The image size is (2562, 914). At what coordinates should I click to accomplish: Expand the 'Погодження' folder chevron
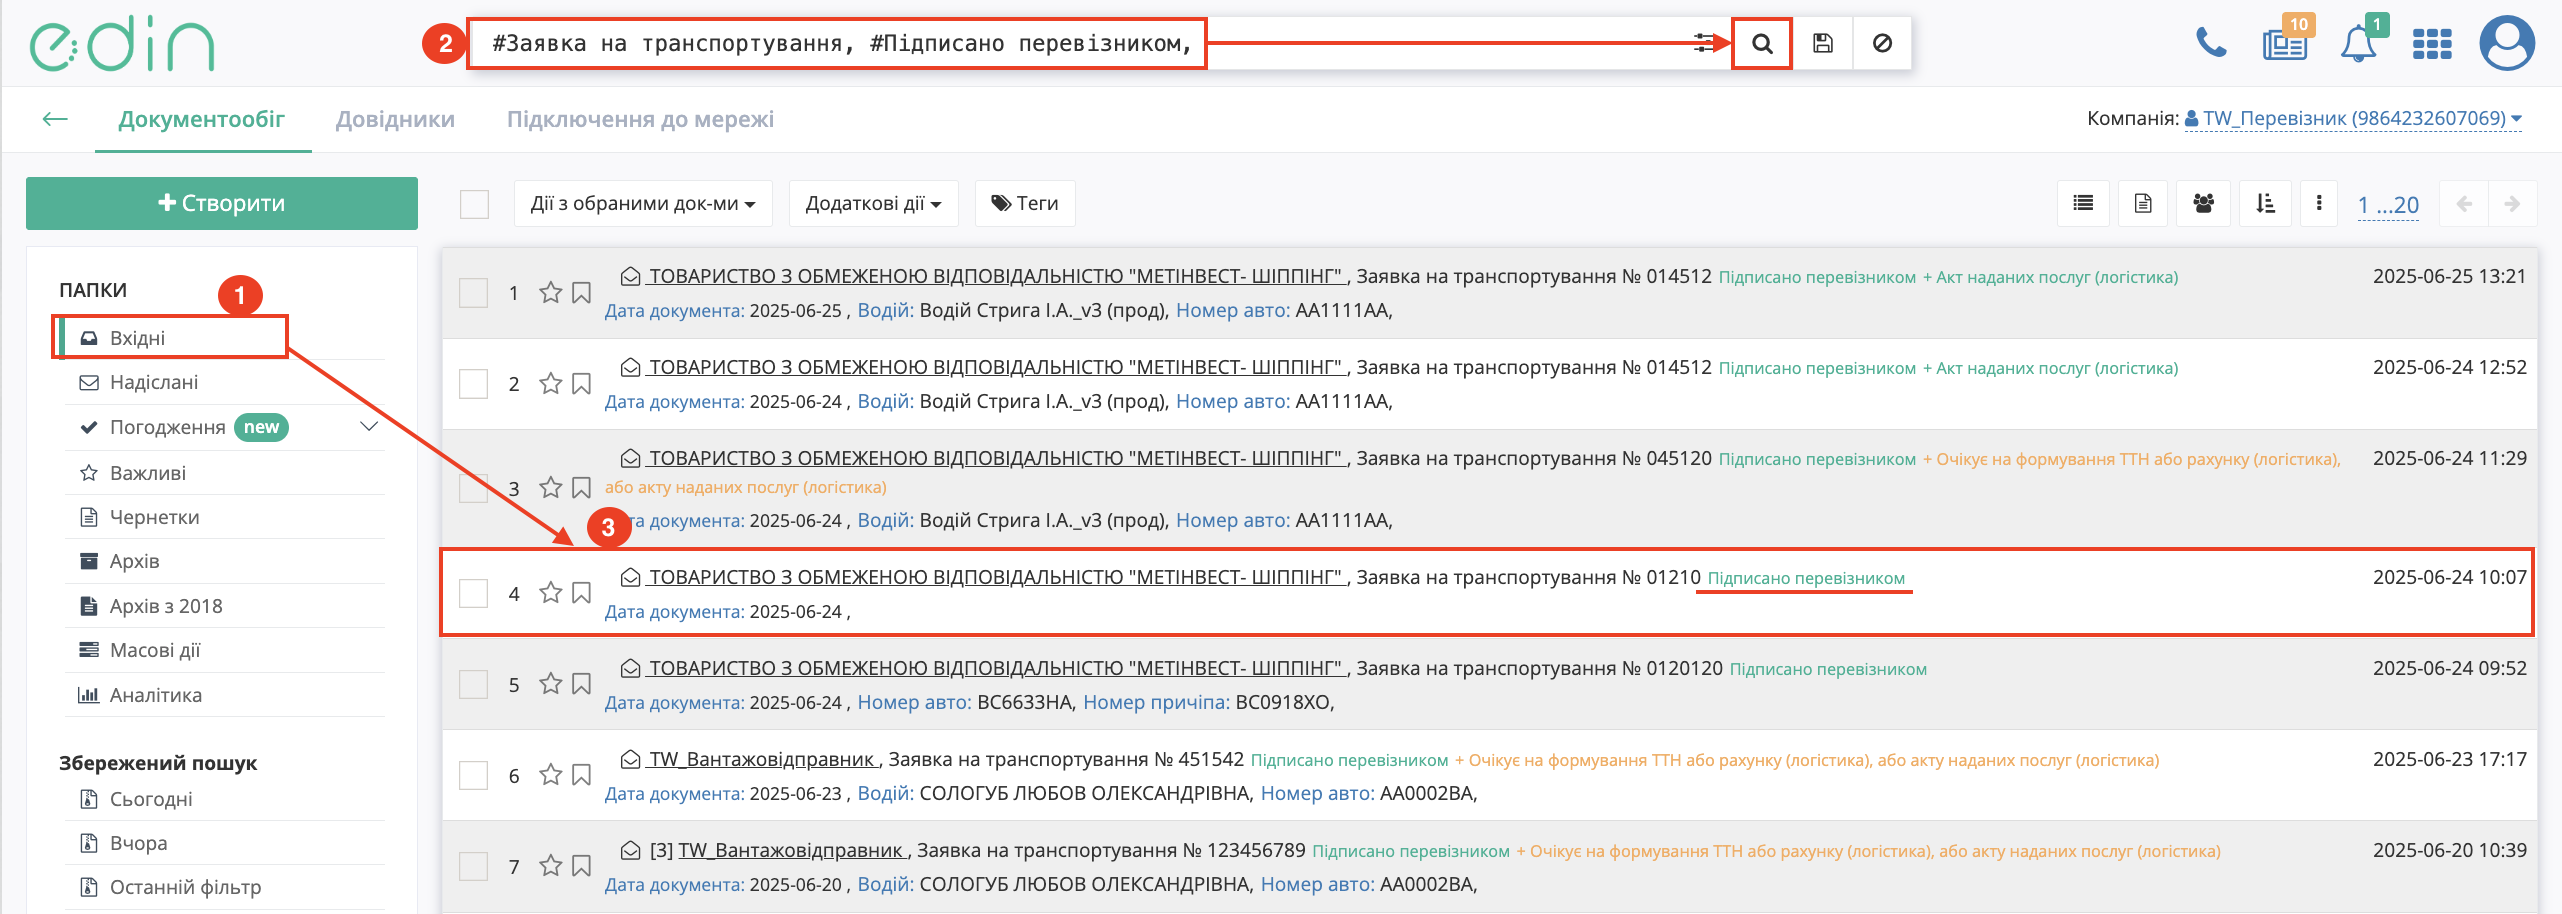pos(369,427)
